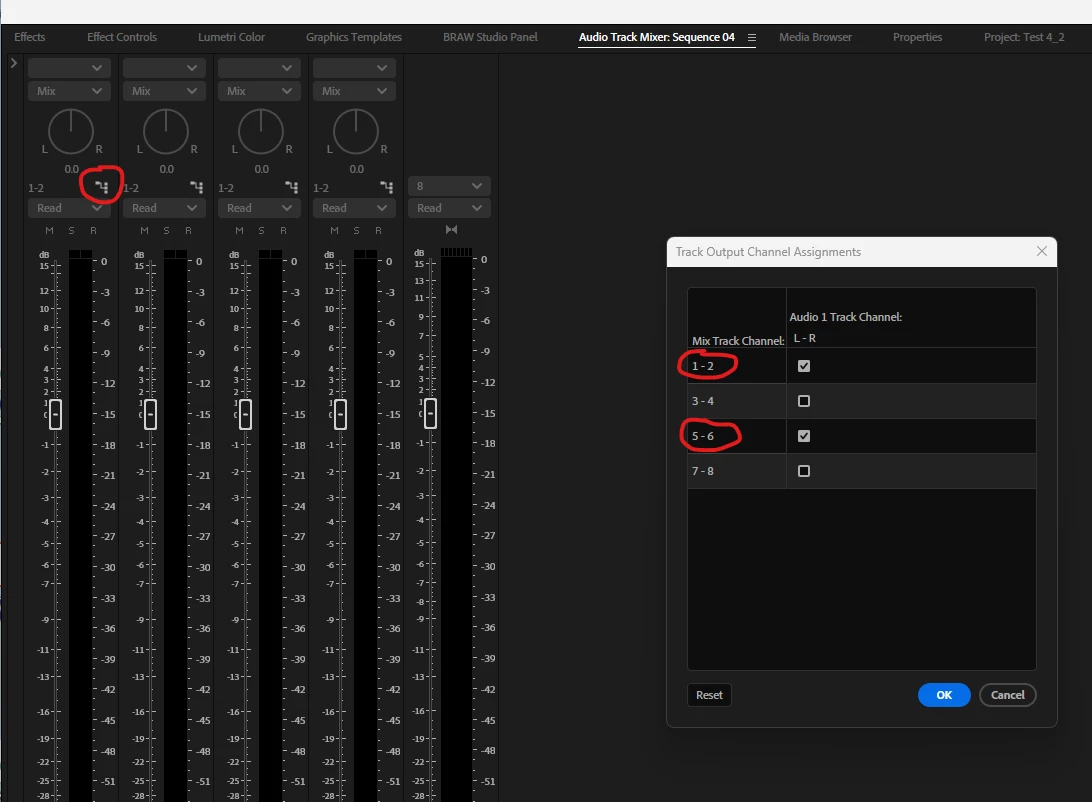
Task: Solo the second audio track
Action: pyautogui.click(x=166, y=230)
